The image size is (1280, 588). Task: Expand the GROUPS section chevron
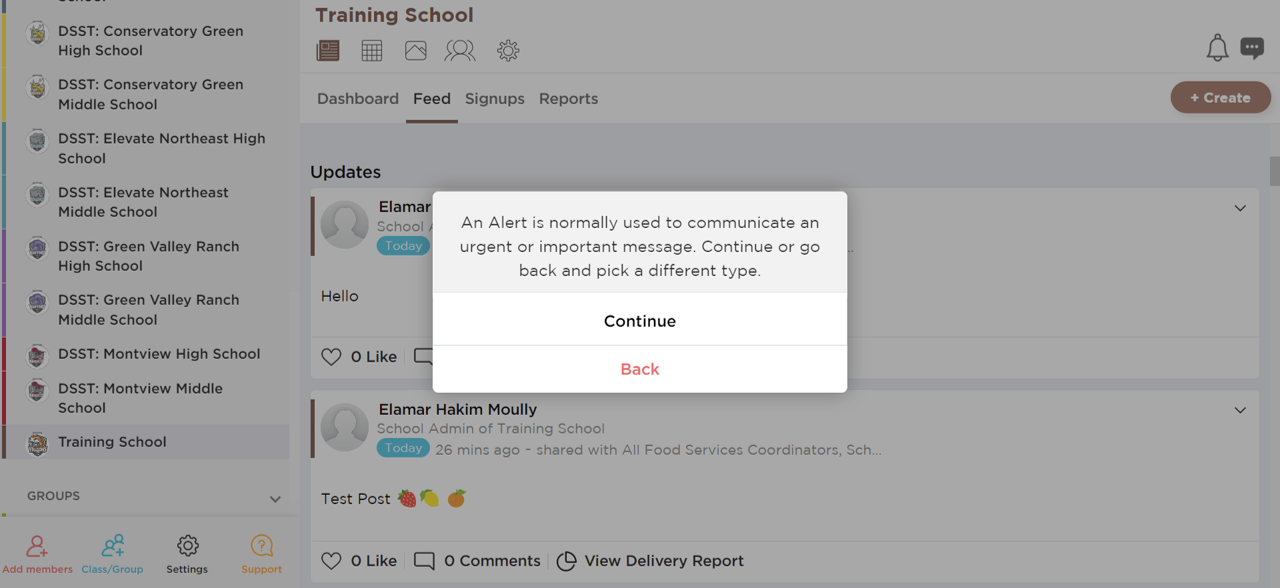[x=275, y=498]
